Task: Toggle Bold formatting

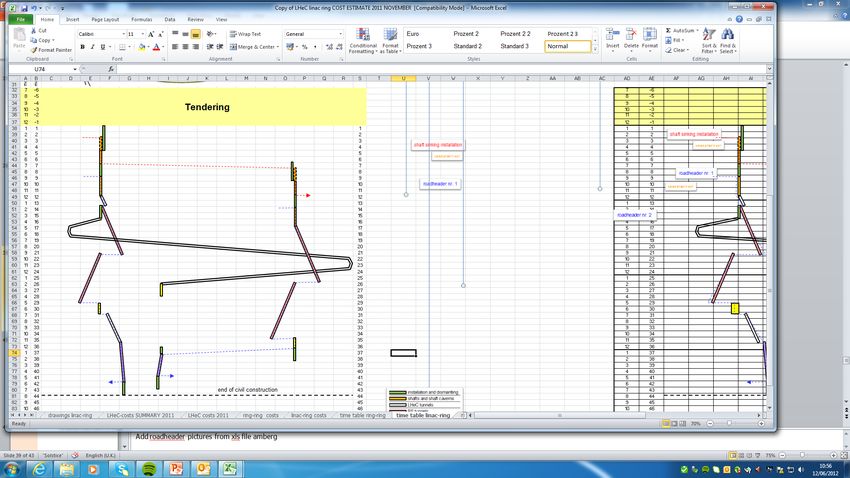Action: coord(82,47)
